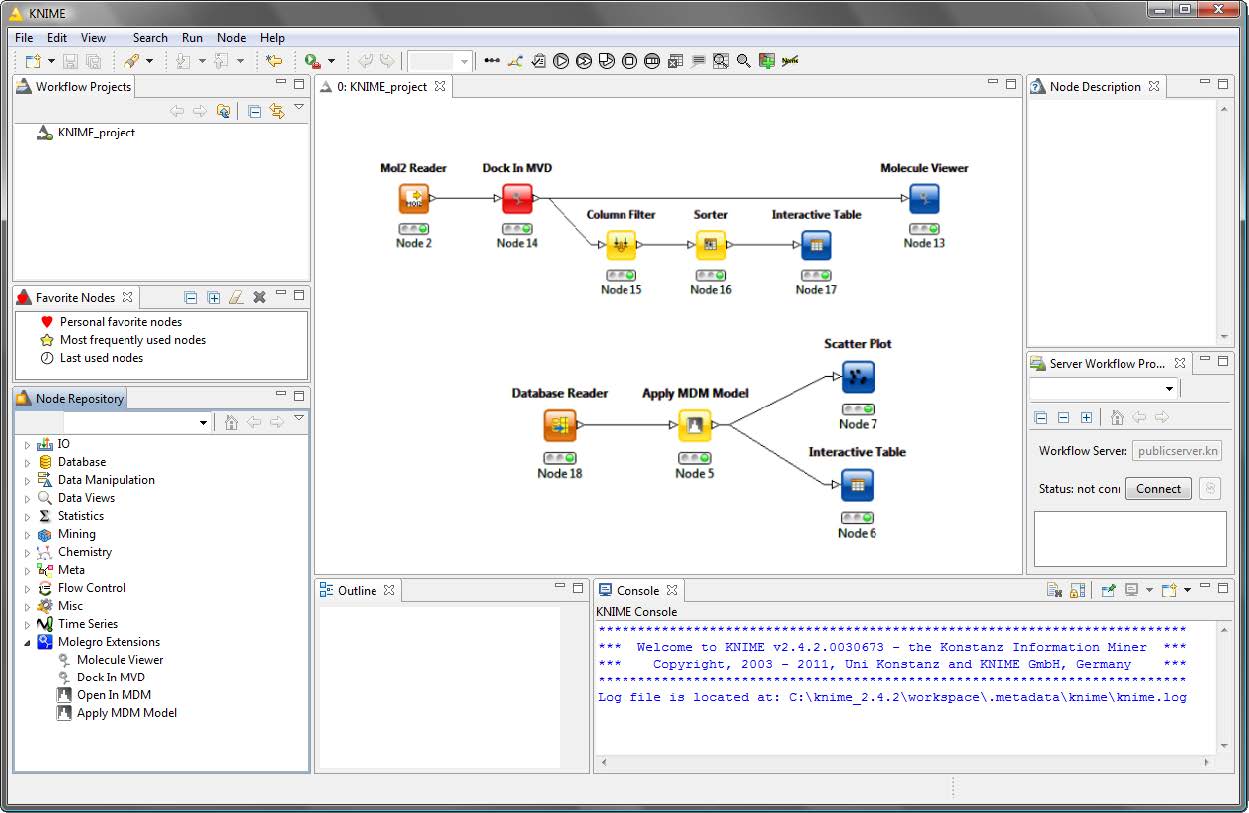Image resolution: width=1249 pixels, height=813 pixels.
Task: Open the Server Workflow combo box dropdown
Action: pos(1169,389)
